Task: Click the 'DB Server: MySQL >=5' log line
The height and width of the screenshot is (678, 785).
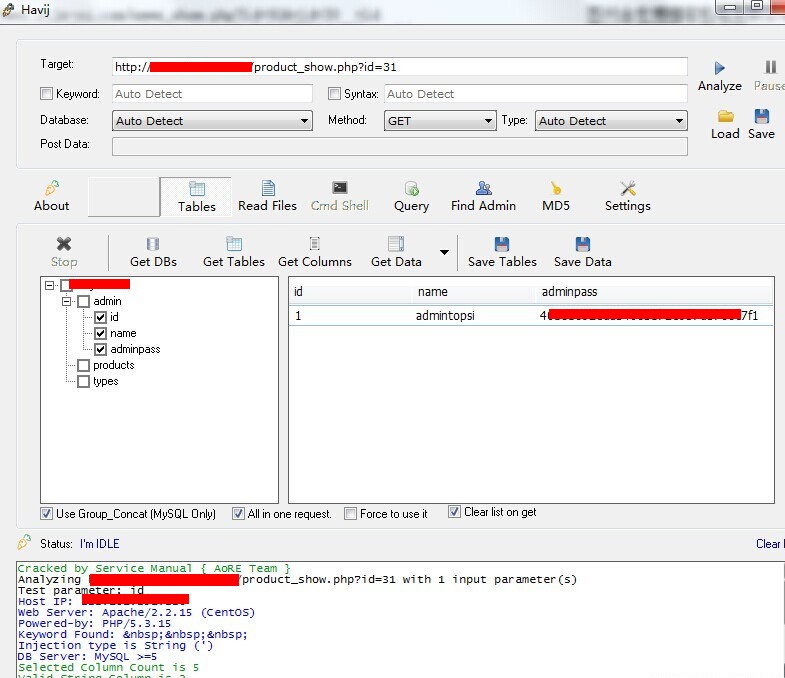Action: pyautogui.click(x=87, y=656)
